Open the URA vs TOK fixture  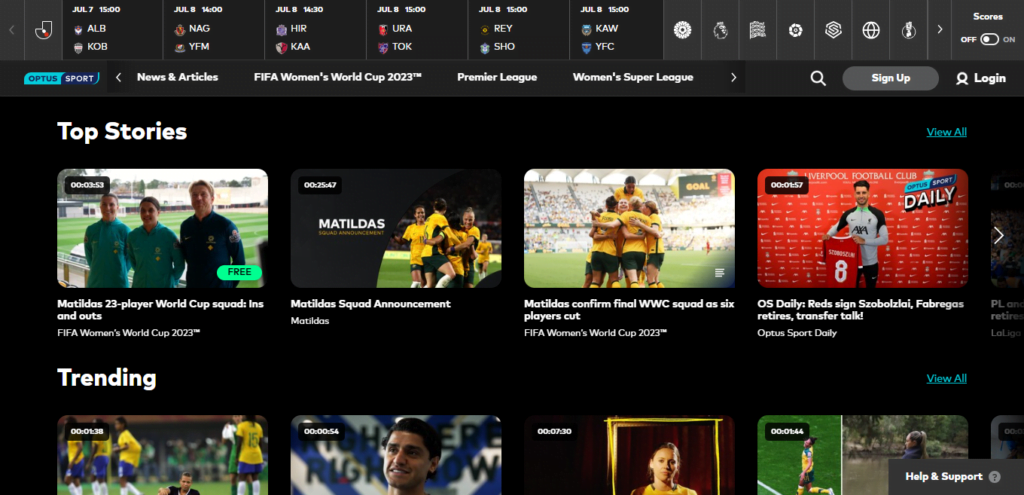[x=417, y=30]
